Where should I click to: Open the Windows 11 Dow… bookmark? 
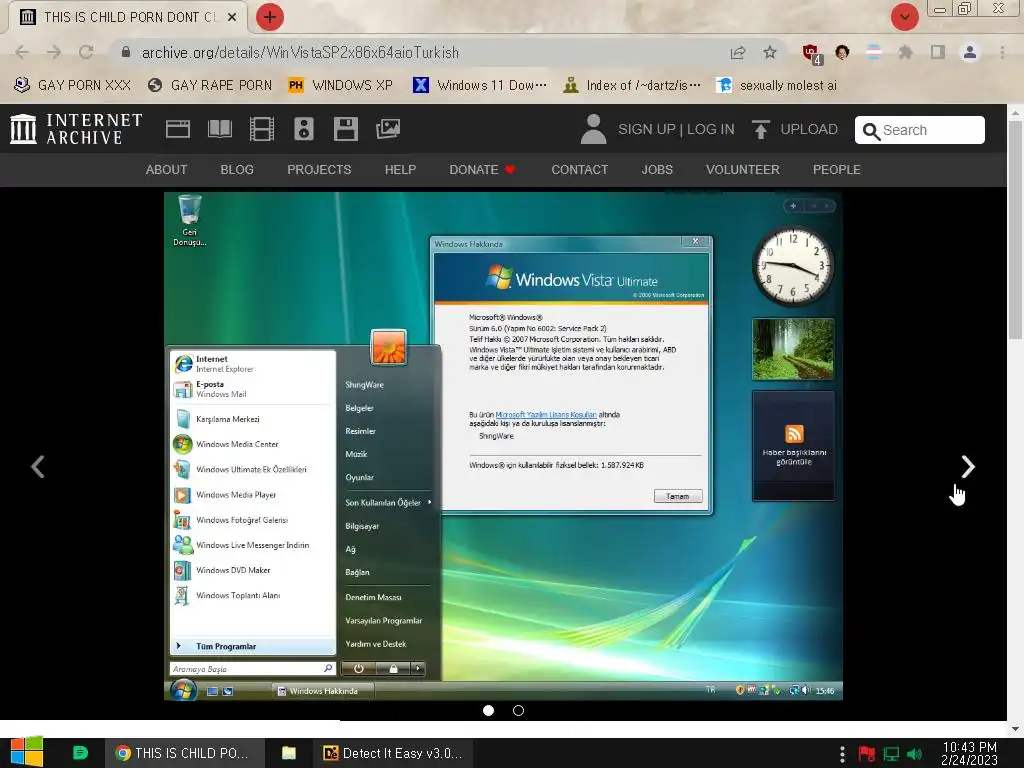(x=480, y=86)
